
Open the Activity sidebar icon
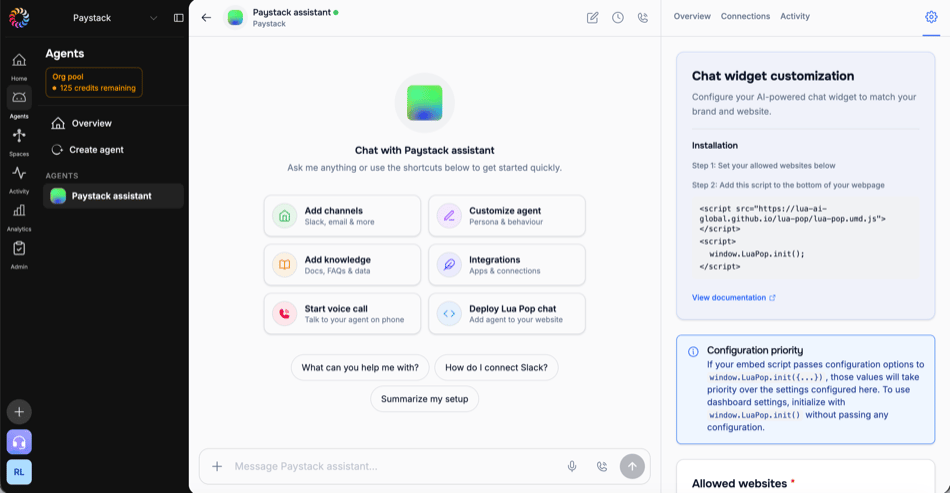pos(19,179)
